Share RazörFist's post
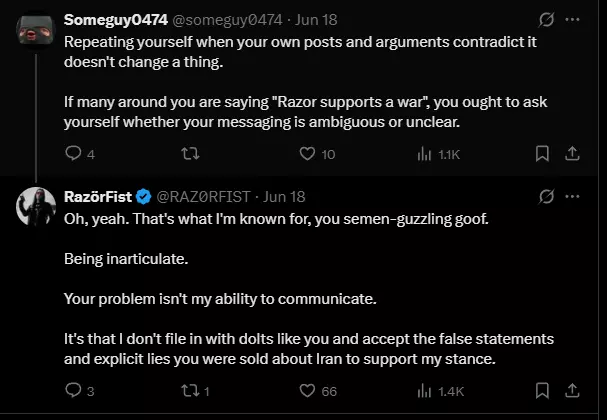The width and height of the screenshot is (607, 420). click(572, 391)
